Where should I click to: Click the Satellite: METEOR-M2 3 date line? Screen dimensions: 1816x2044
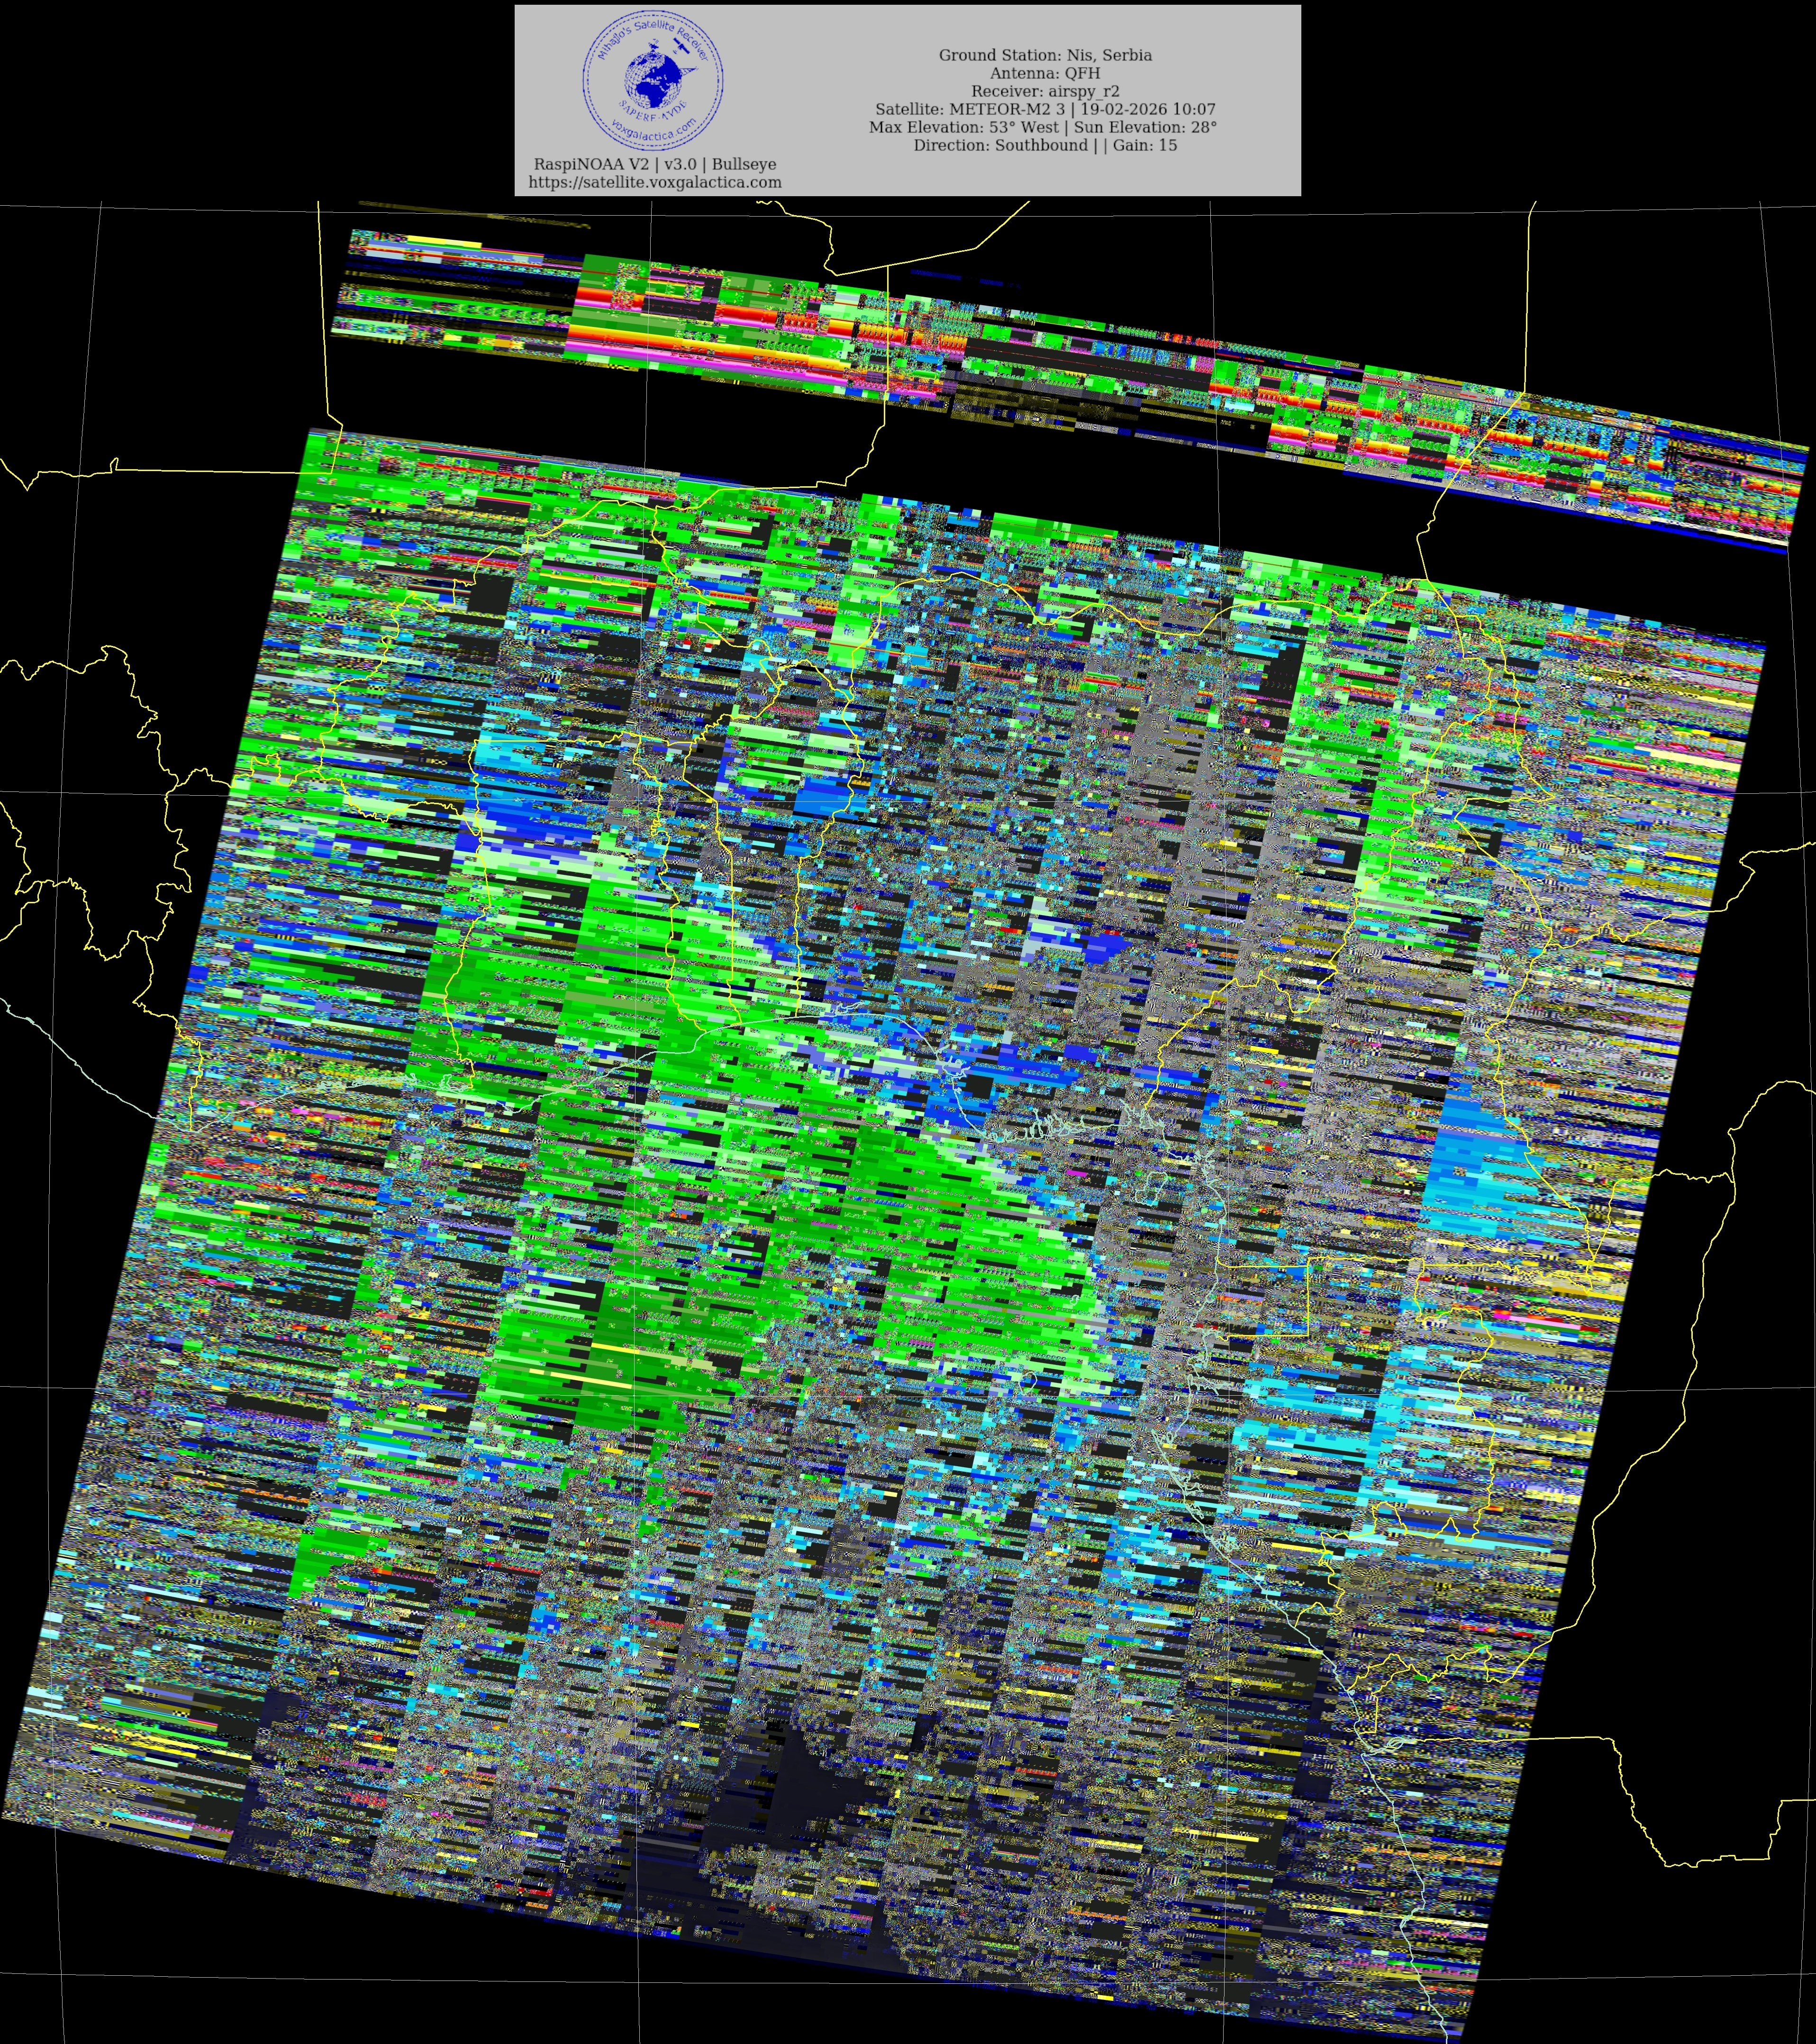1045,109
